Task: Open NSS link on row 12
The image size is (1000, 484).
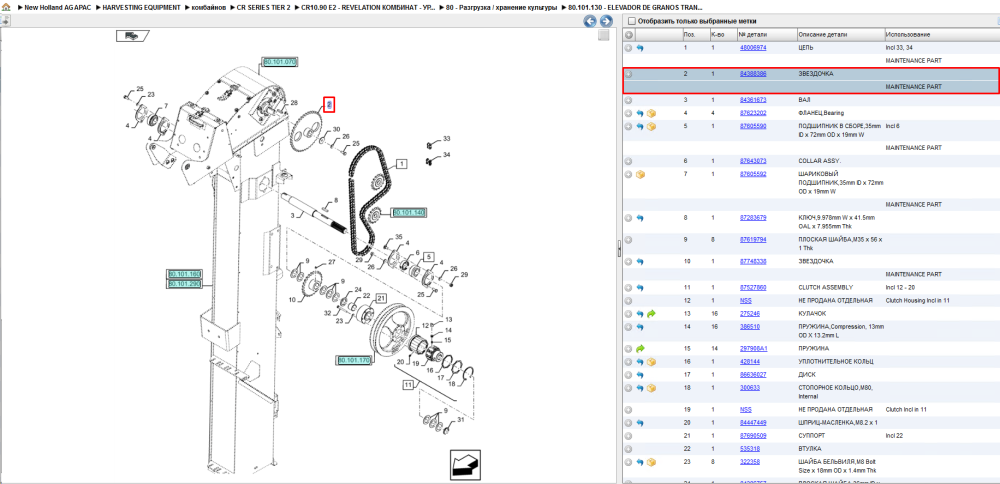Action: click(x=746, y=300)
